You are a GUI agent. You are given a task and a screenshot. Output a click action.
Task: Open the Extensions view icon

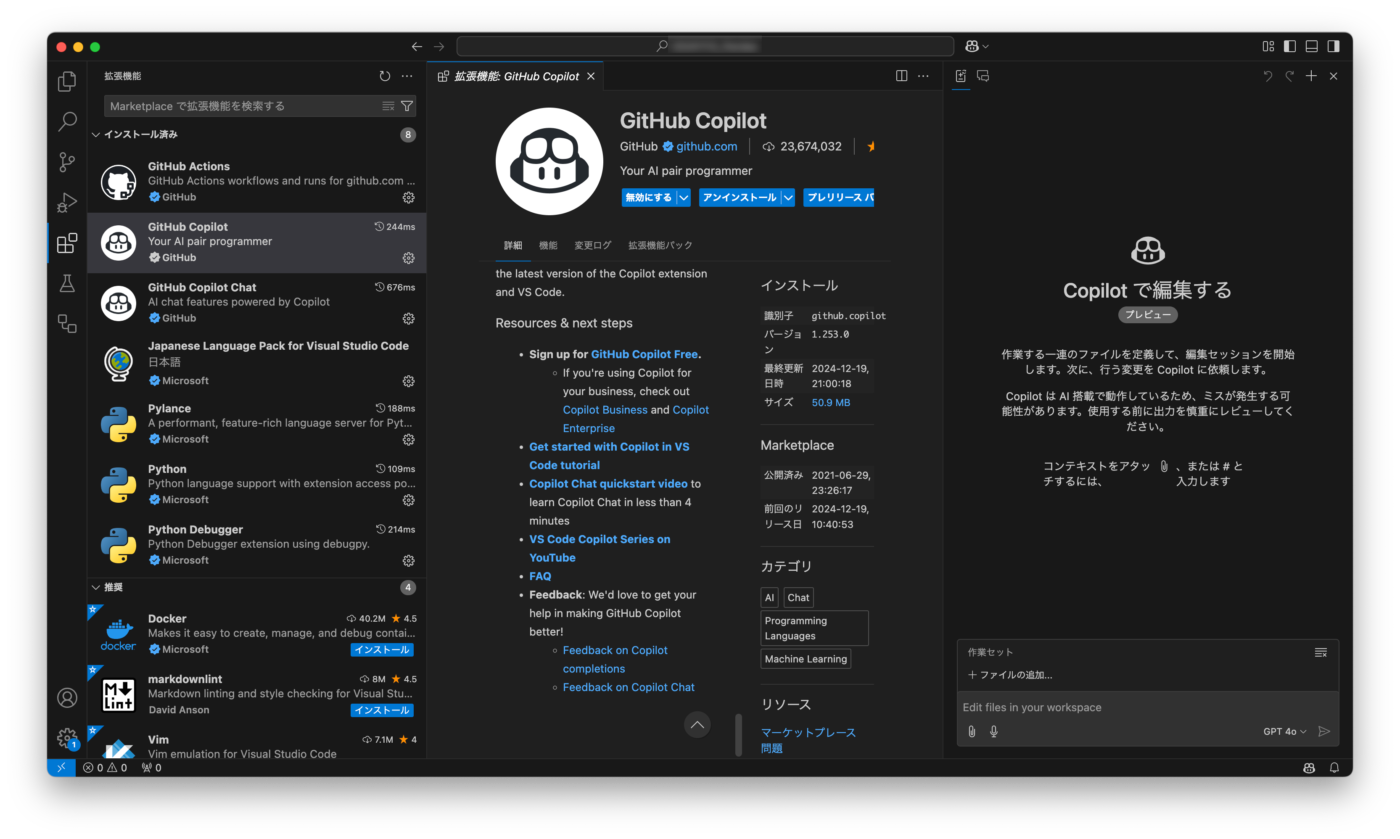click(67, 243)
